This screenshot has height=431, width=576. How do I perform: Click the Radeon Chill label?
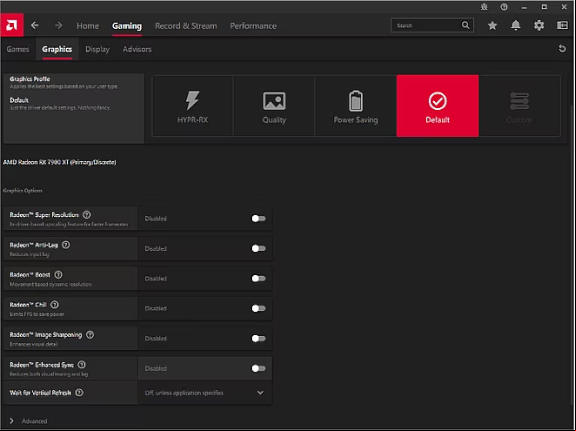(28, 305)
